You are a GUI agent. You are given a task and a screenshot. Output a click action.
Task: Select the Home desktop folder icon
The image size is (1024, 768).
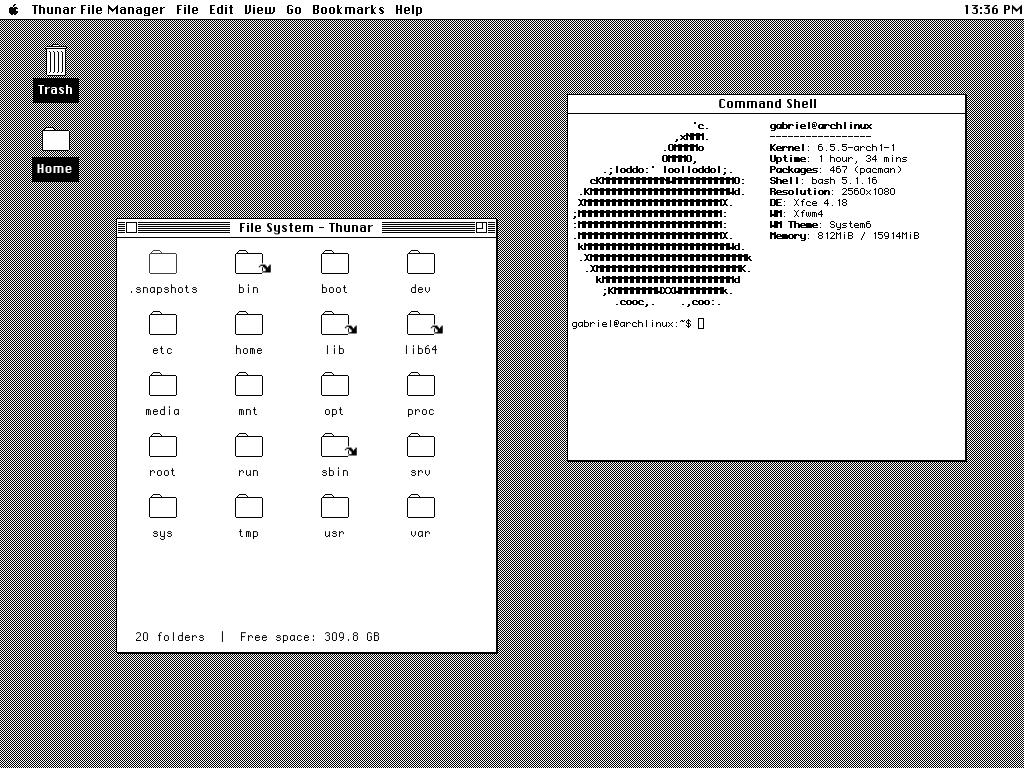pyautogui.click(x=56, y=138)
